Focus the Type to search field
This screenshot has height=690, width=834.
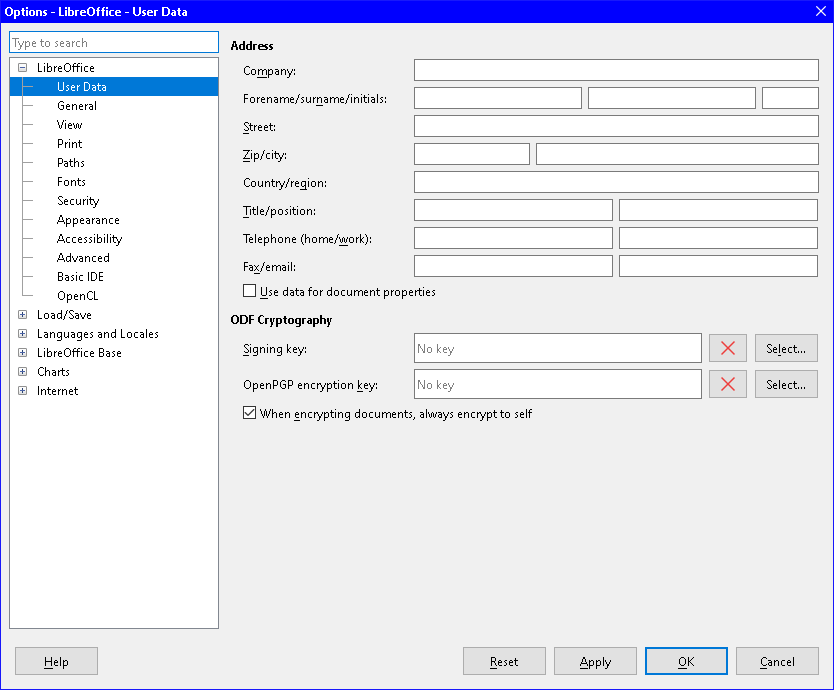tap(114, 43)
